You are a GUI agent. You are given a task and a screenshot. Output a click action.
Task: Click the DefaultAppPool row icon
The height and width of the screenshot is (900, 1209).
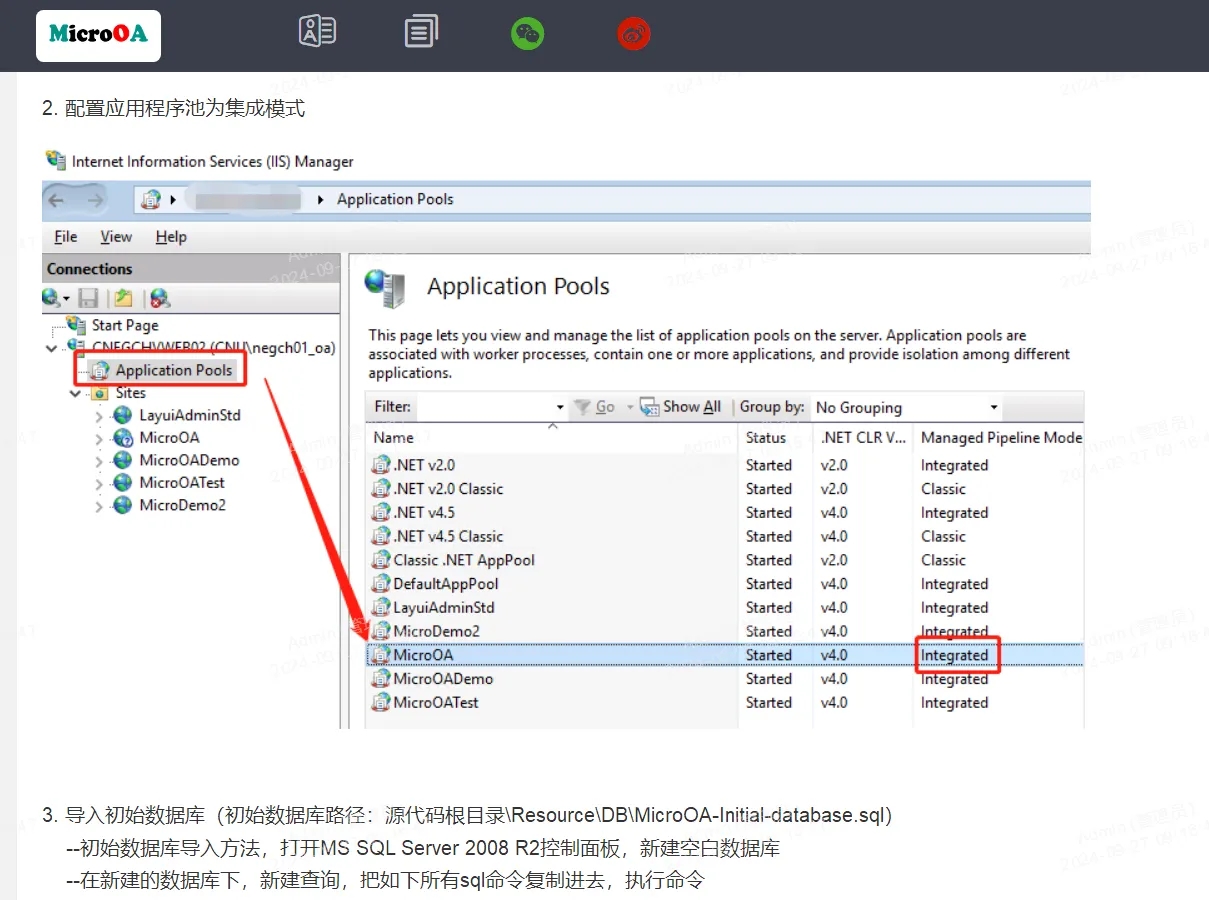tap(380, 584)
